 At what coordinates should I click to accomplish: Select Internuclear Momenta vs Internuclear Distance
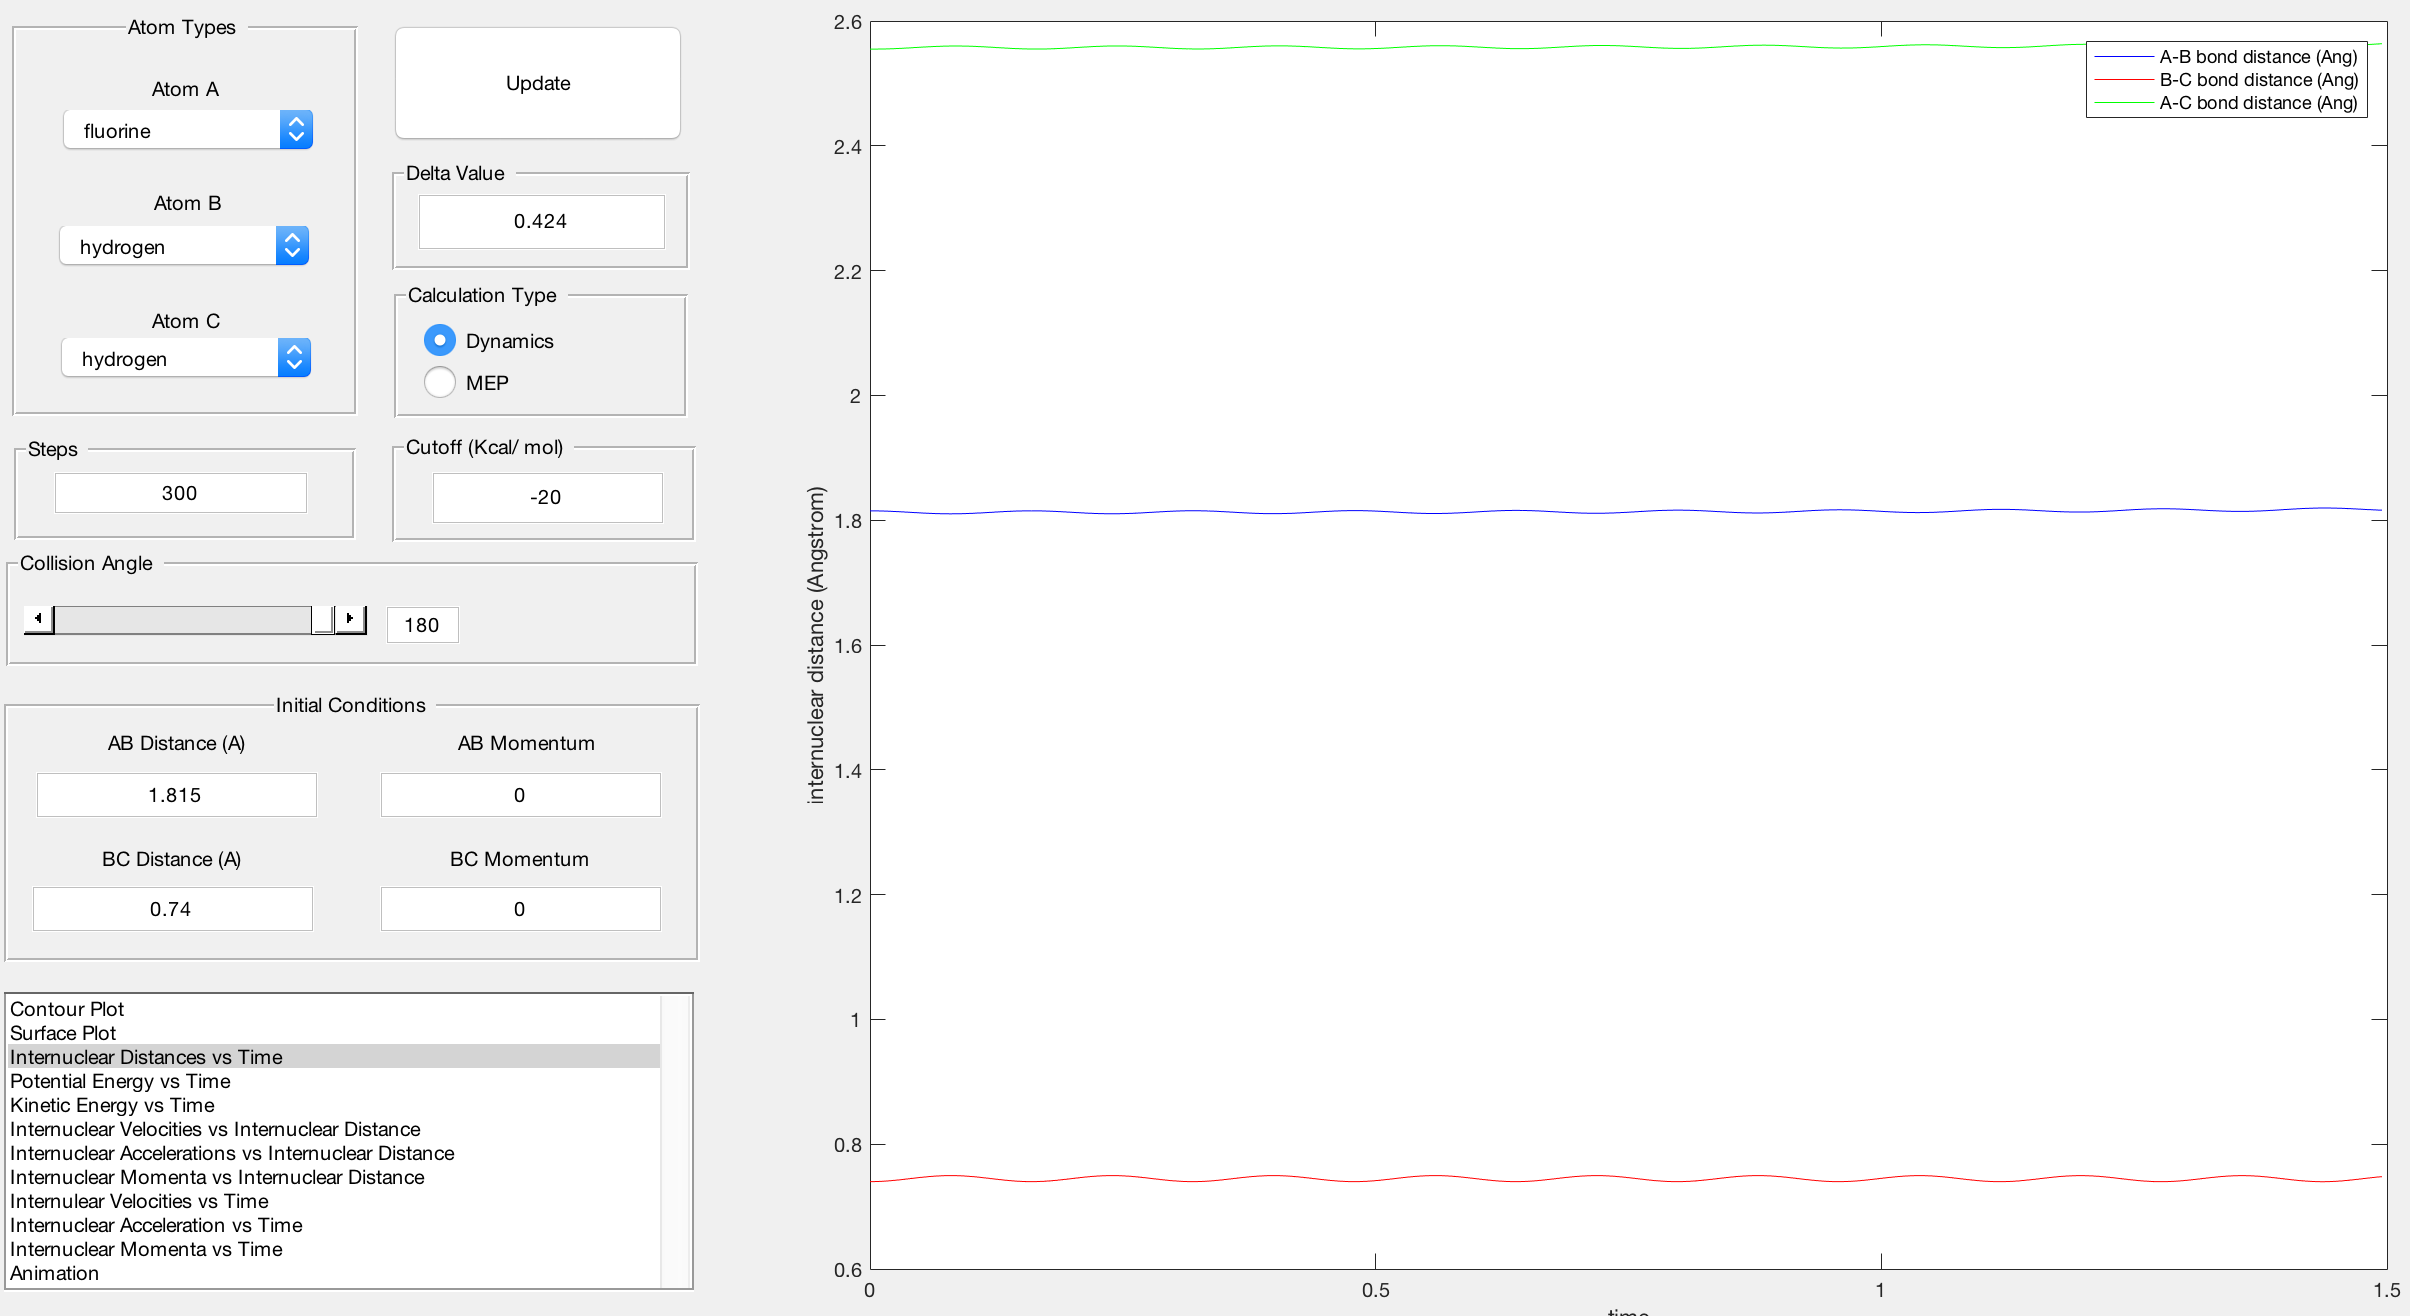click(334, 1177)
